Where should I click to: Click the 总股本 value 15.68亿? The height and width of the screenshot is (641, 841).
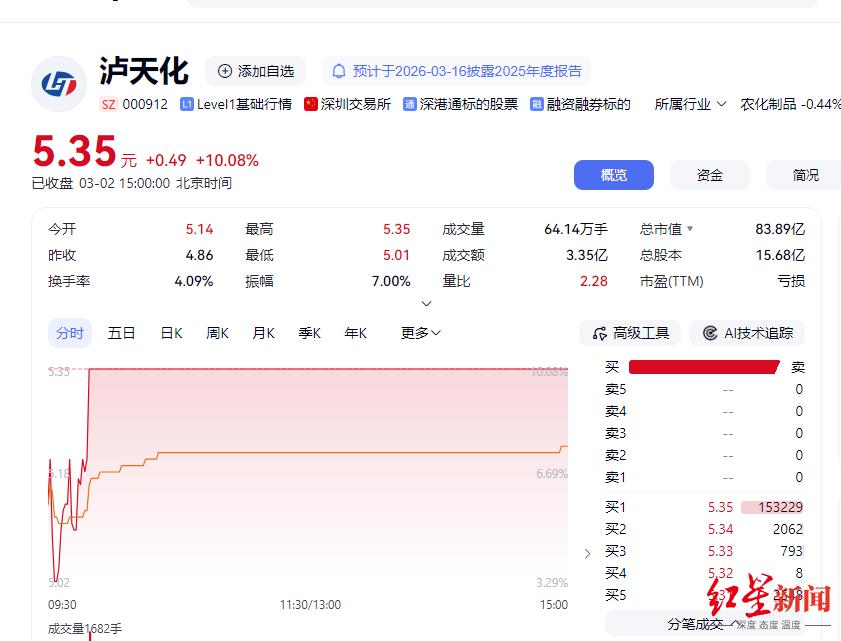click(780, 255)
